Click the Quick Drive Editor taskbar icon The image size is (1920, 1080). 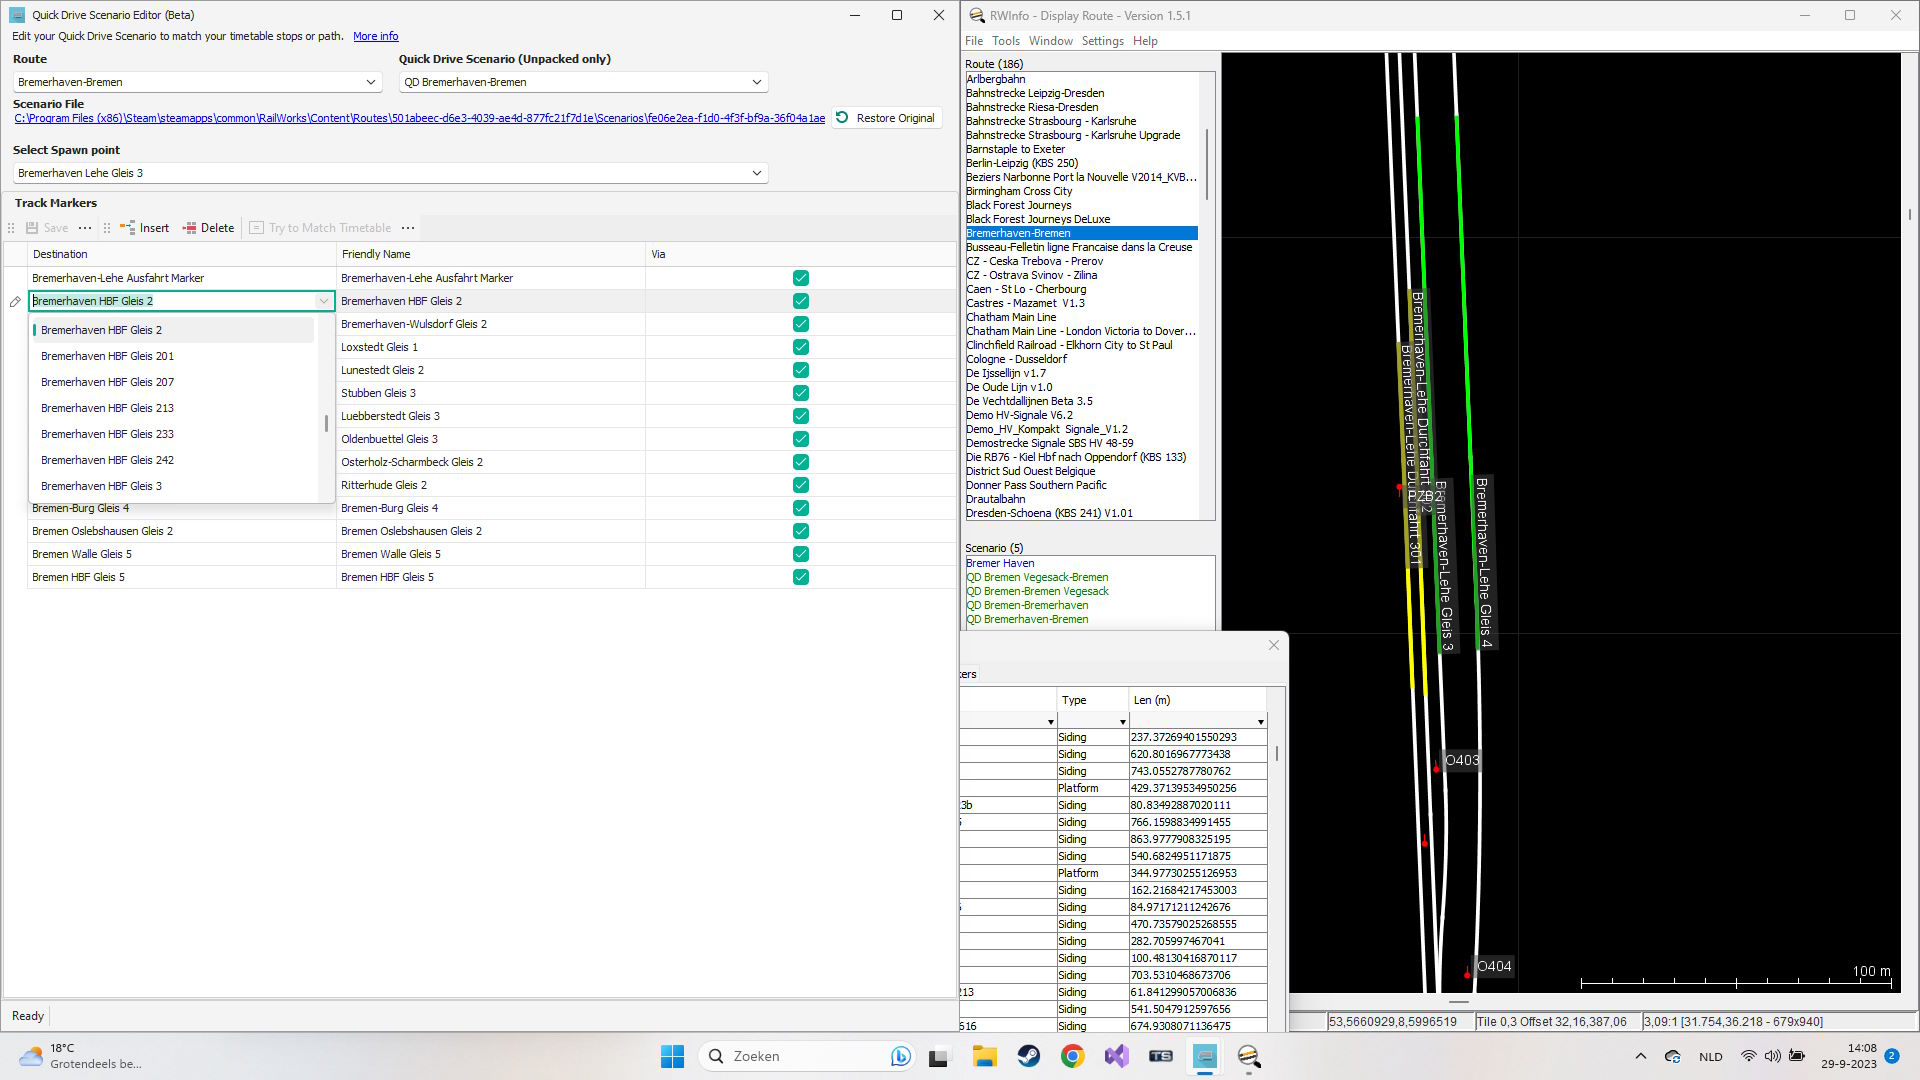tap(1205, 1056)
